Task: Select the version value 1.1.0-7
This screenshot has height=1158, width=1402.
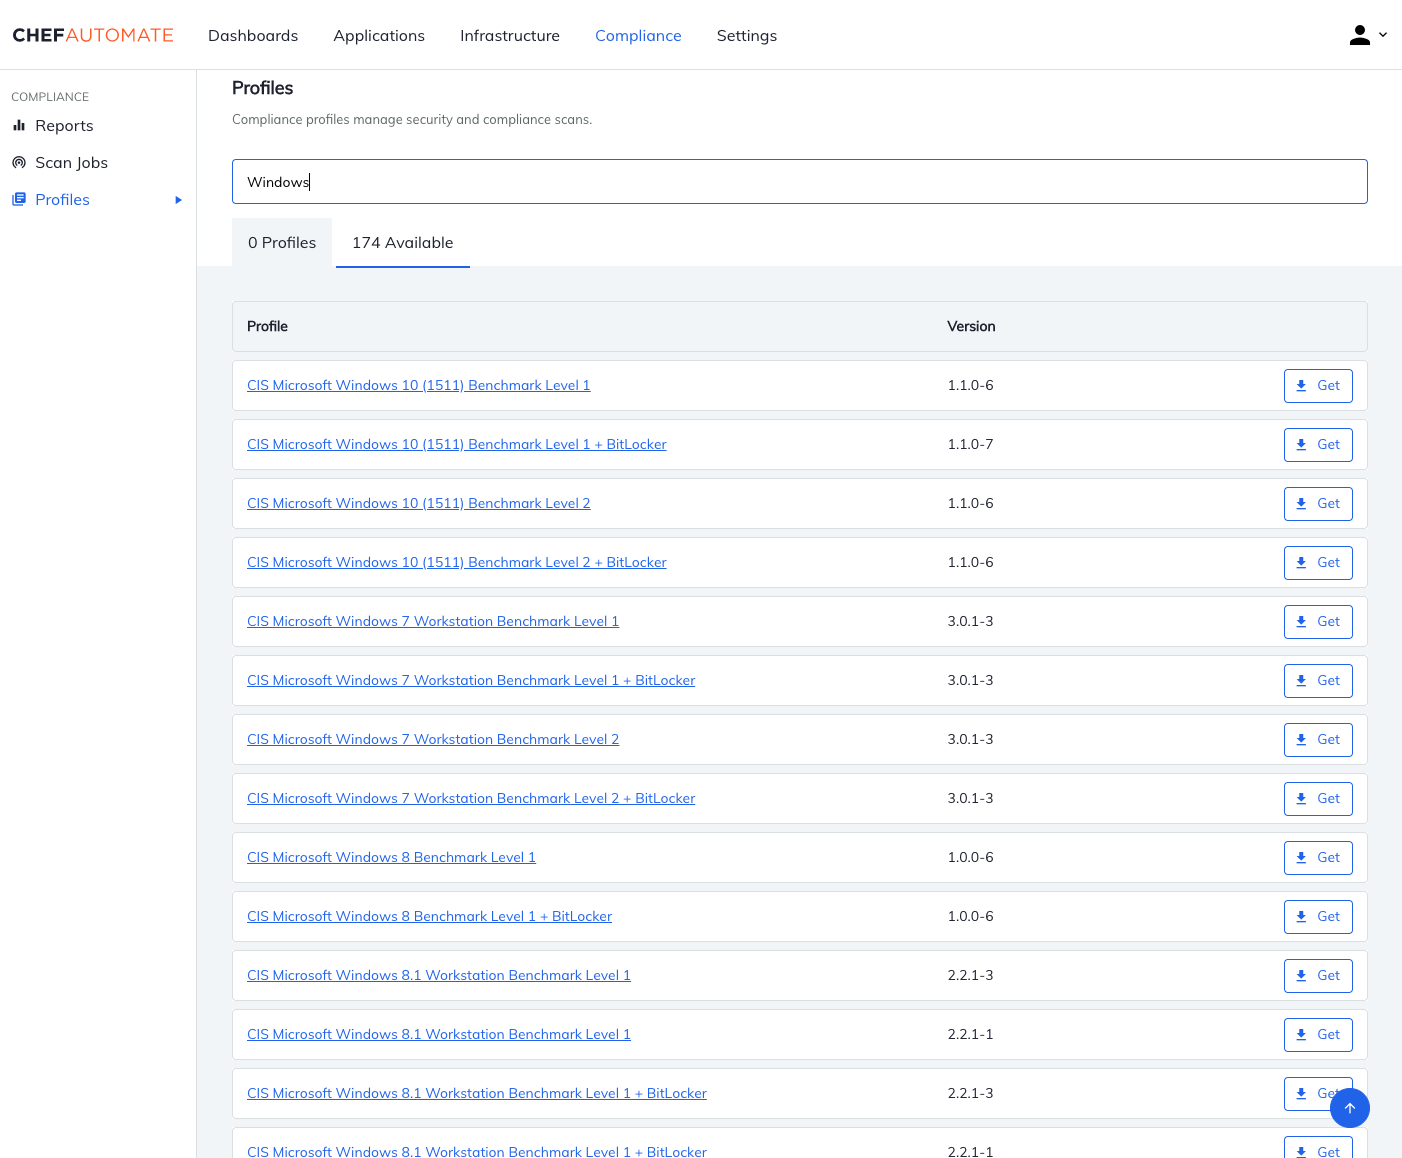Action: 970,445
